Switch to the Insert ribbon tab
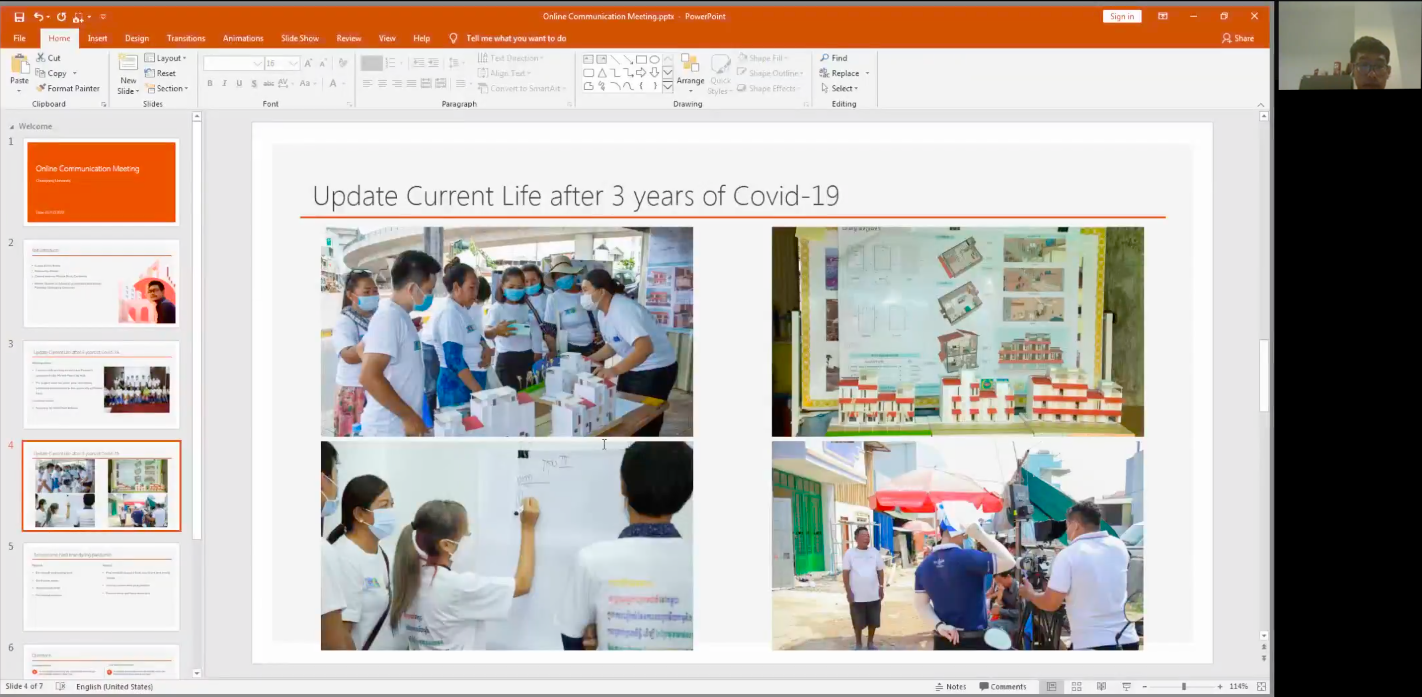This screenshot has width=1422, height=697. tap(97, 38)
